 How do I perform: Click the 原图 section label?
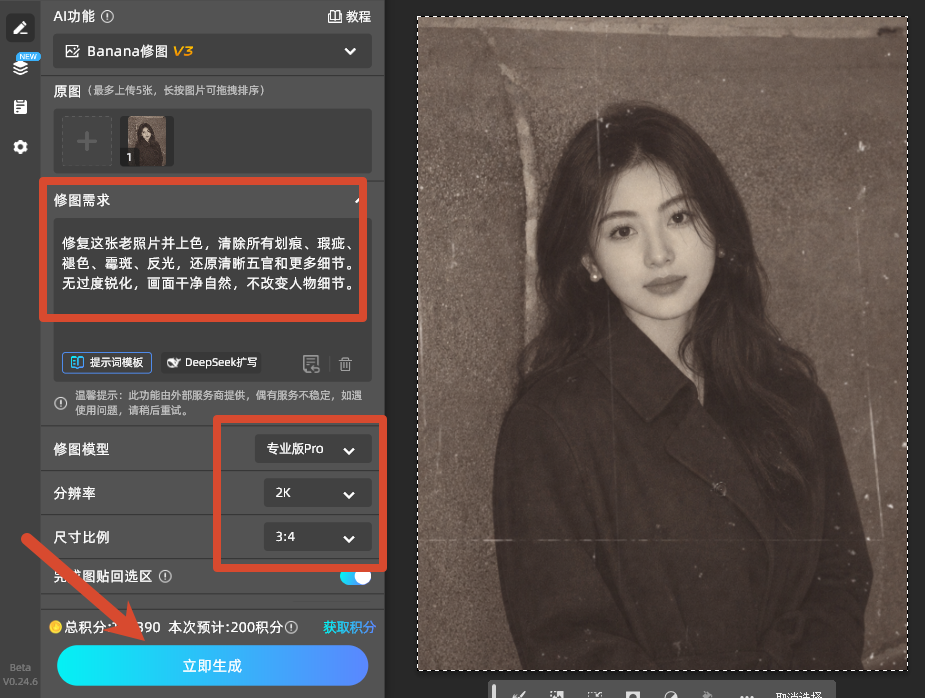coord(67,91)
